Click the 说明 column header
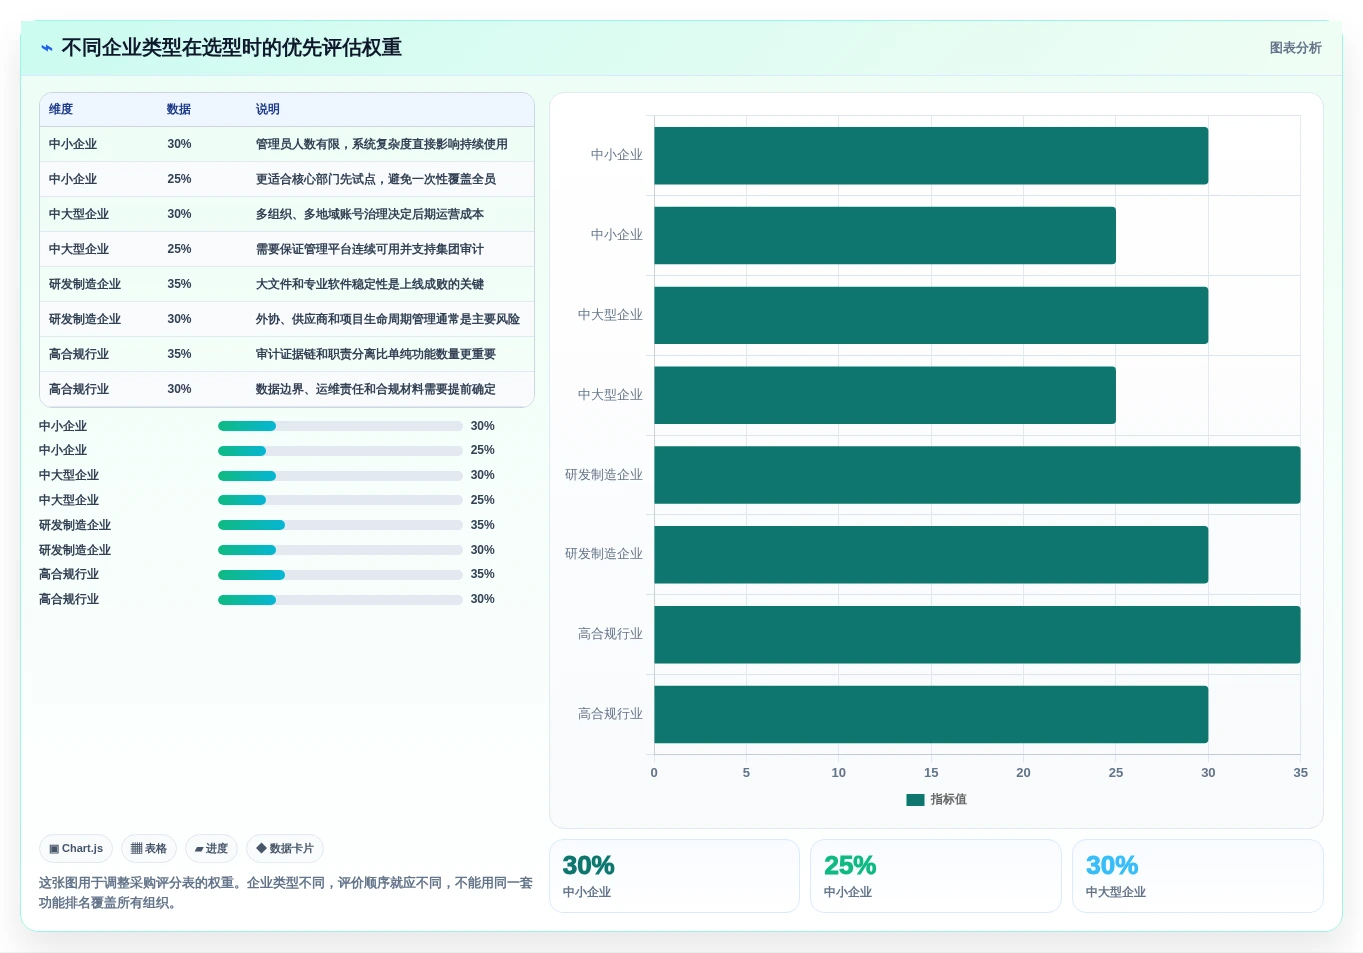The width and height of the screenshot is (1363, 953). point(267,109)
